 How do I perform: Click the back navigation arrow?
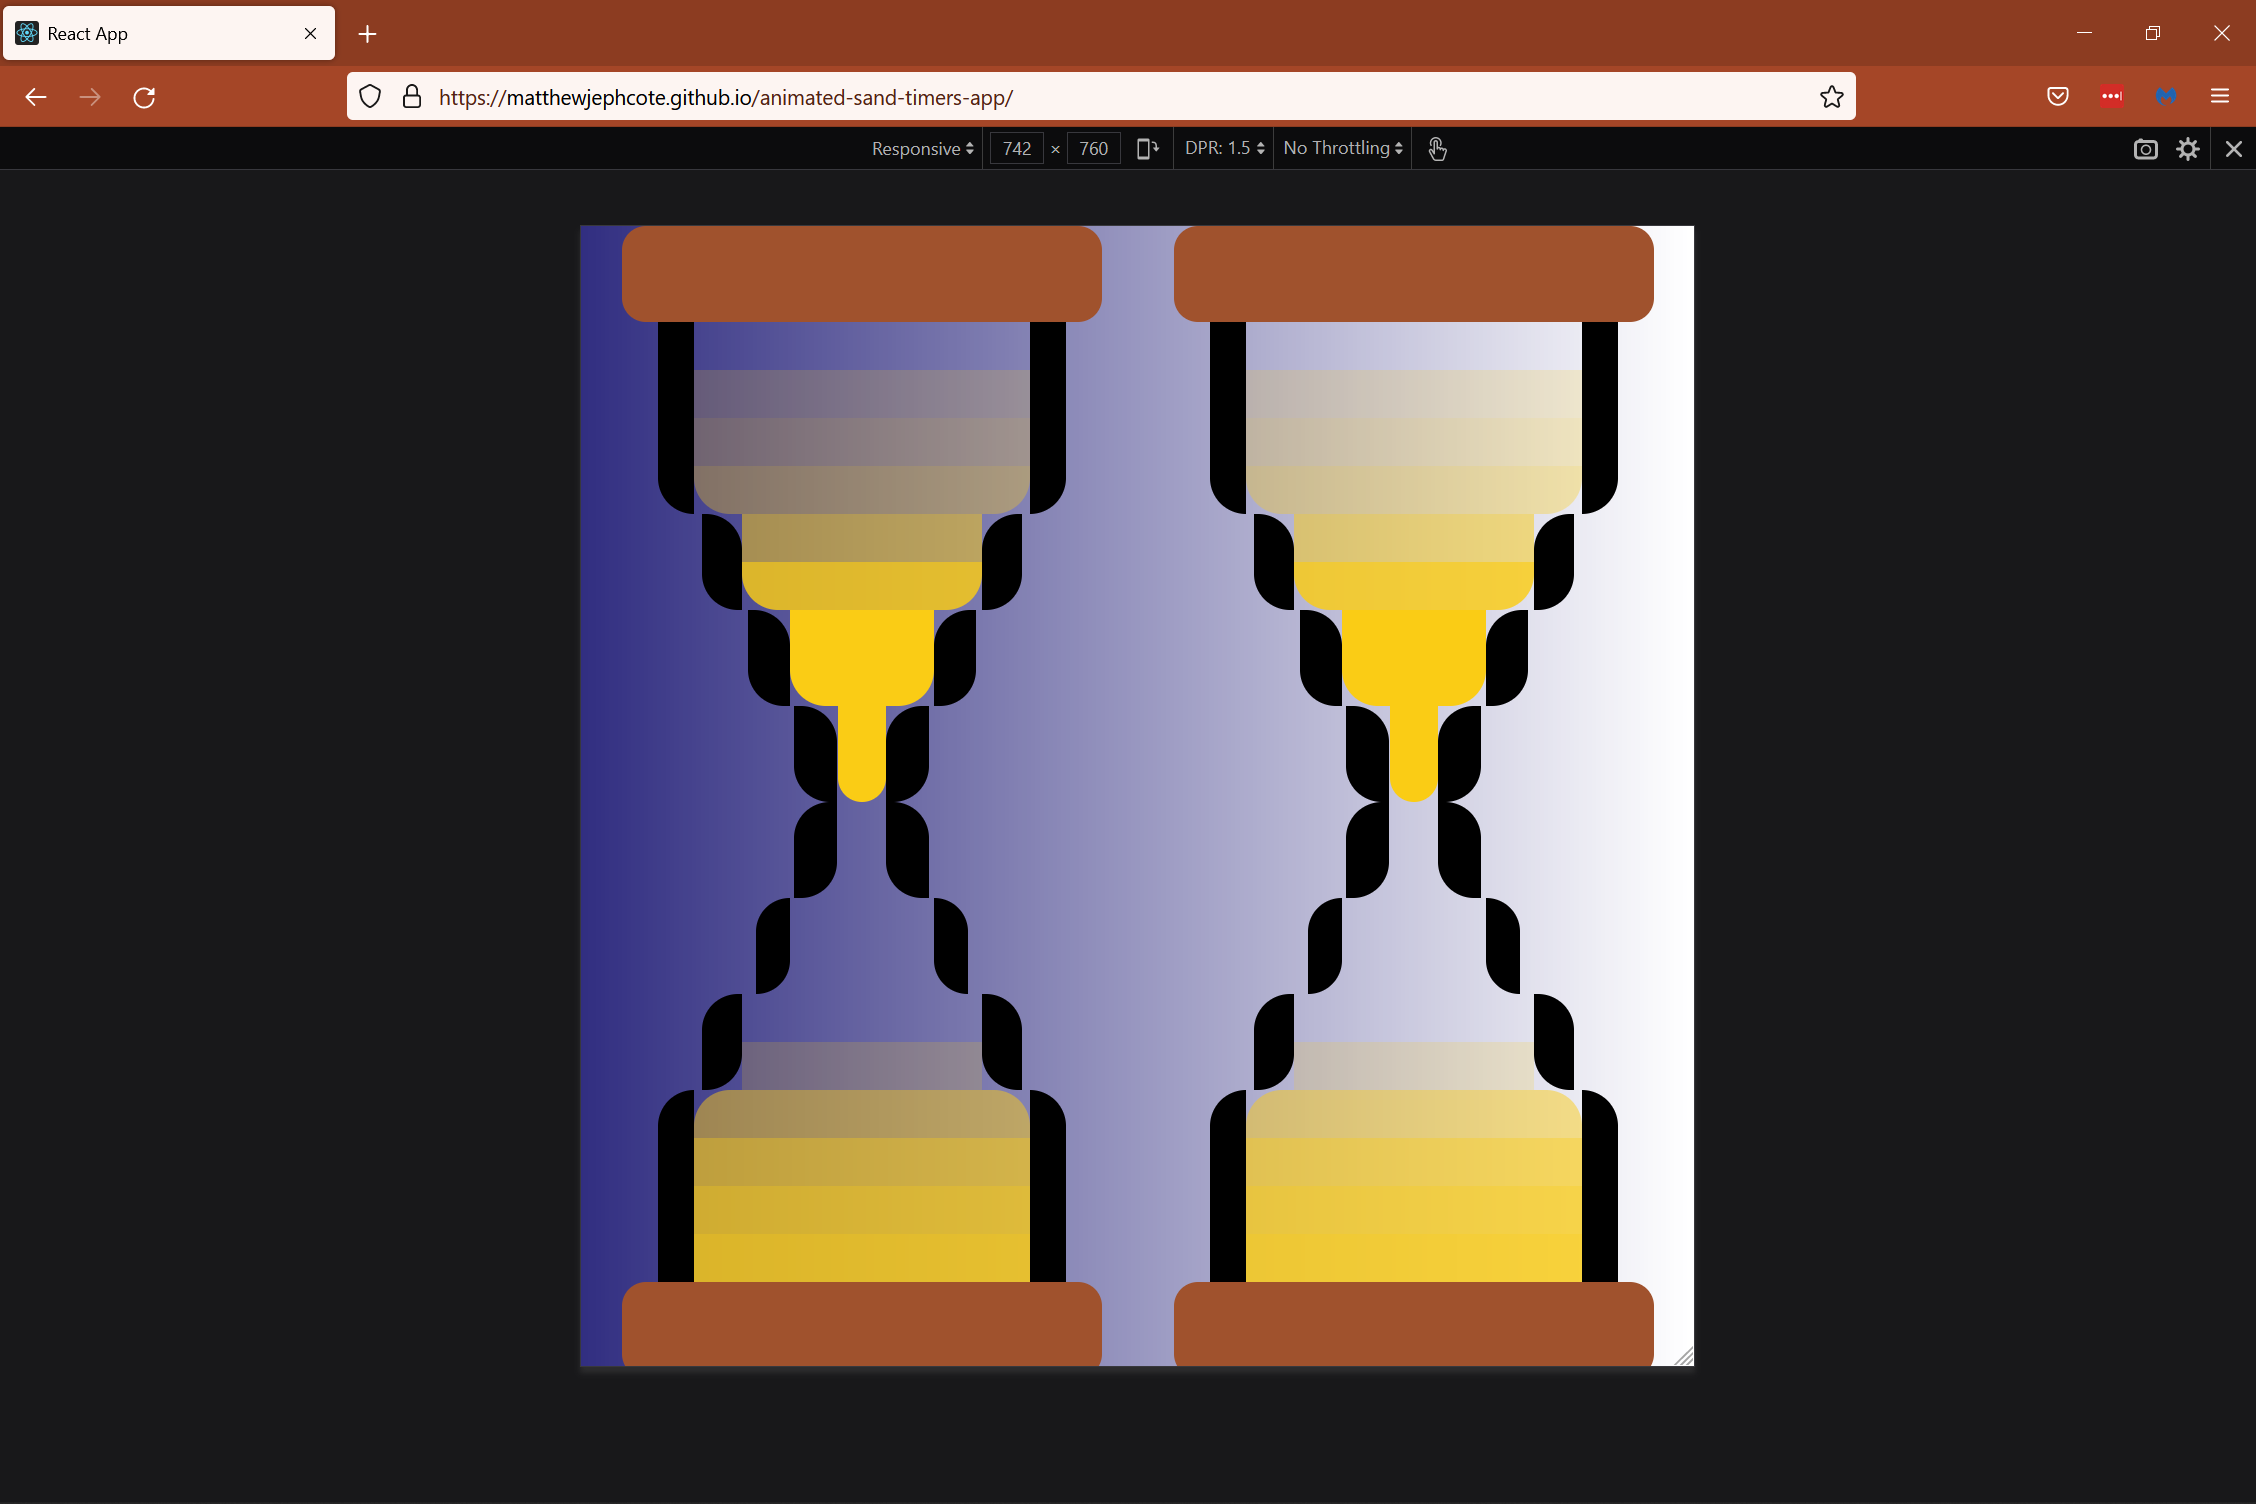click(x=36, y=96)
